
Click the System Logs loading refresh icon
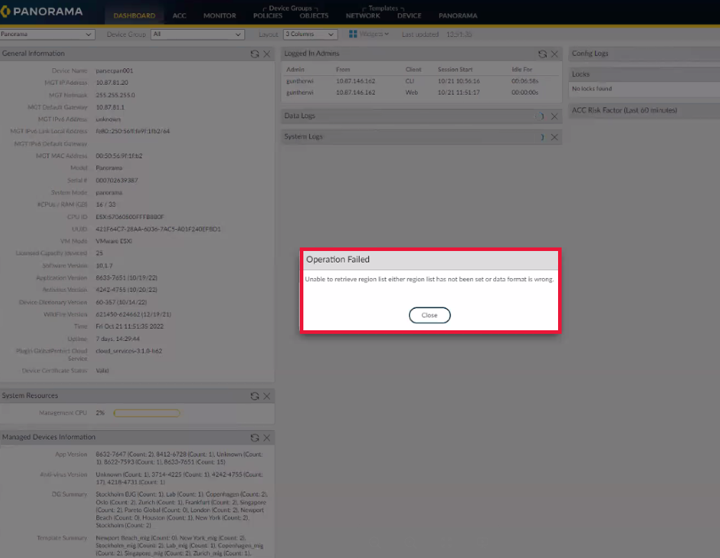pos(542,137)
